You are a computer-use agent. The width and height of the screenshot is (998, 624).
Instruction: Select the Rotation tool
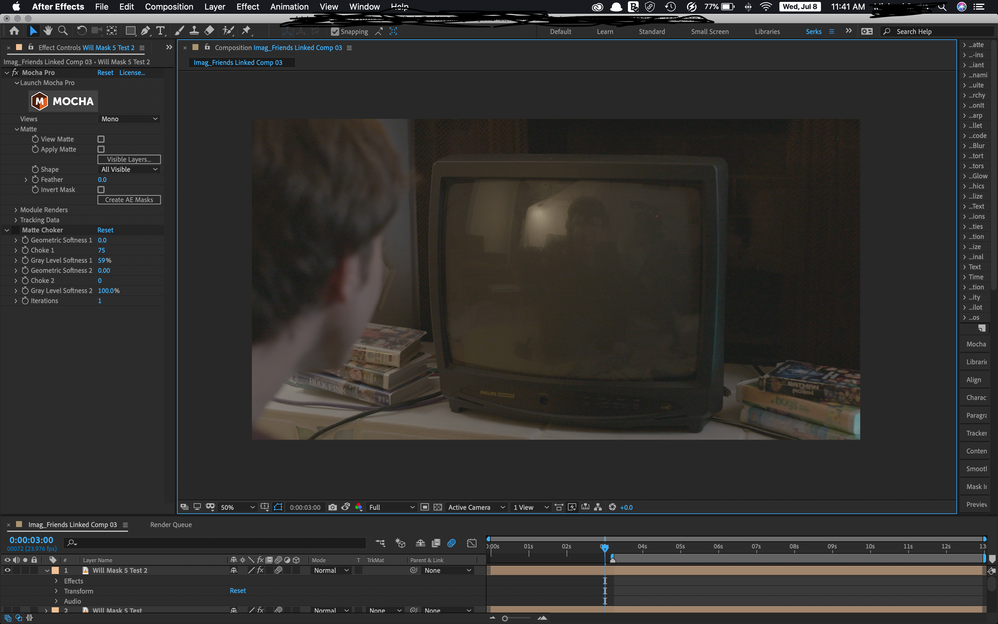tap(81, 31)
